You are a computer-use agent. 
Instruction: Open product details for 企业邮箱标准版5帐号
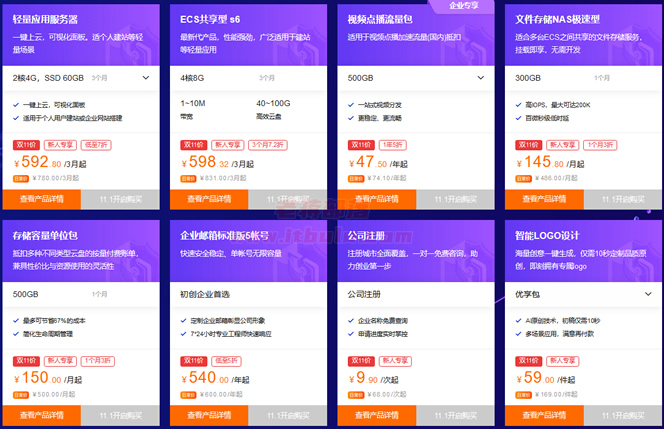pyautogui.click(x=209, y=415)
